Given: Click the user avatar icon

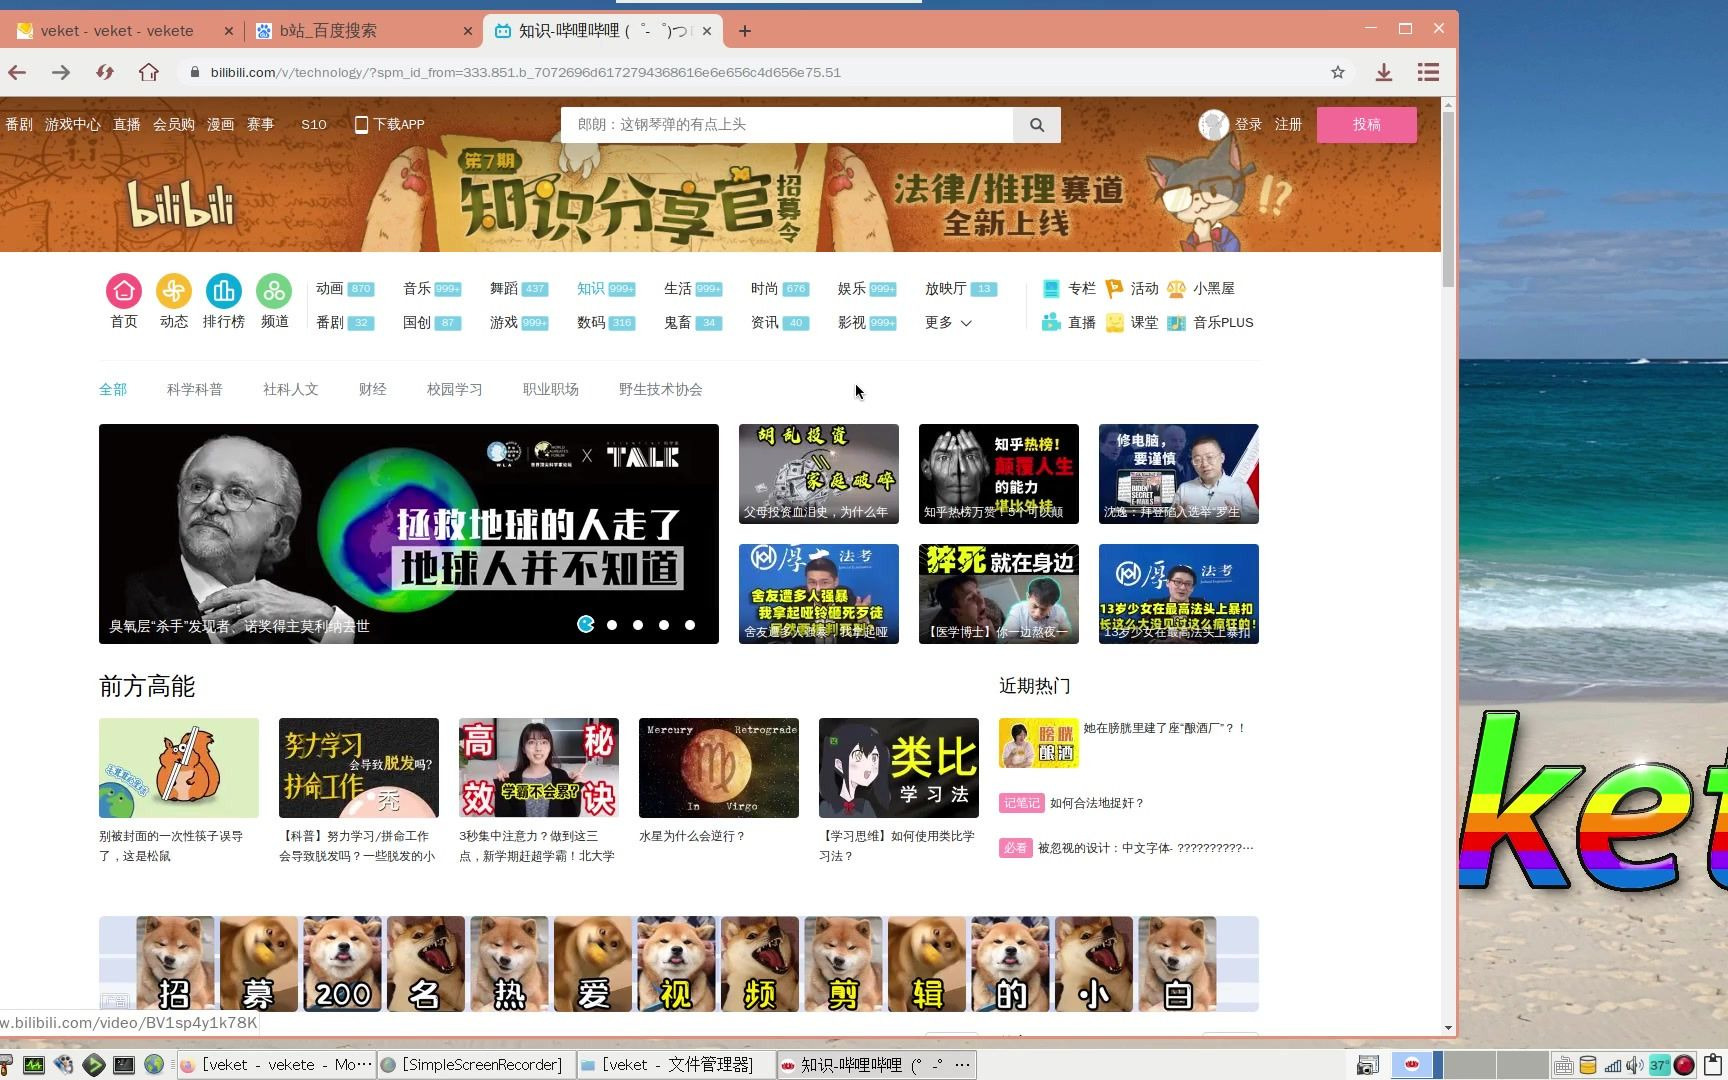Looking at the screenshot, I should click(x=1213, y=124).
